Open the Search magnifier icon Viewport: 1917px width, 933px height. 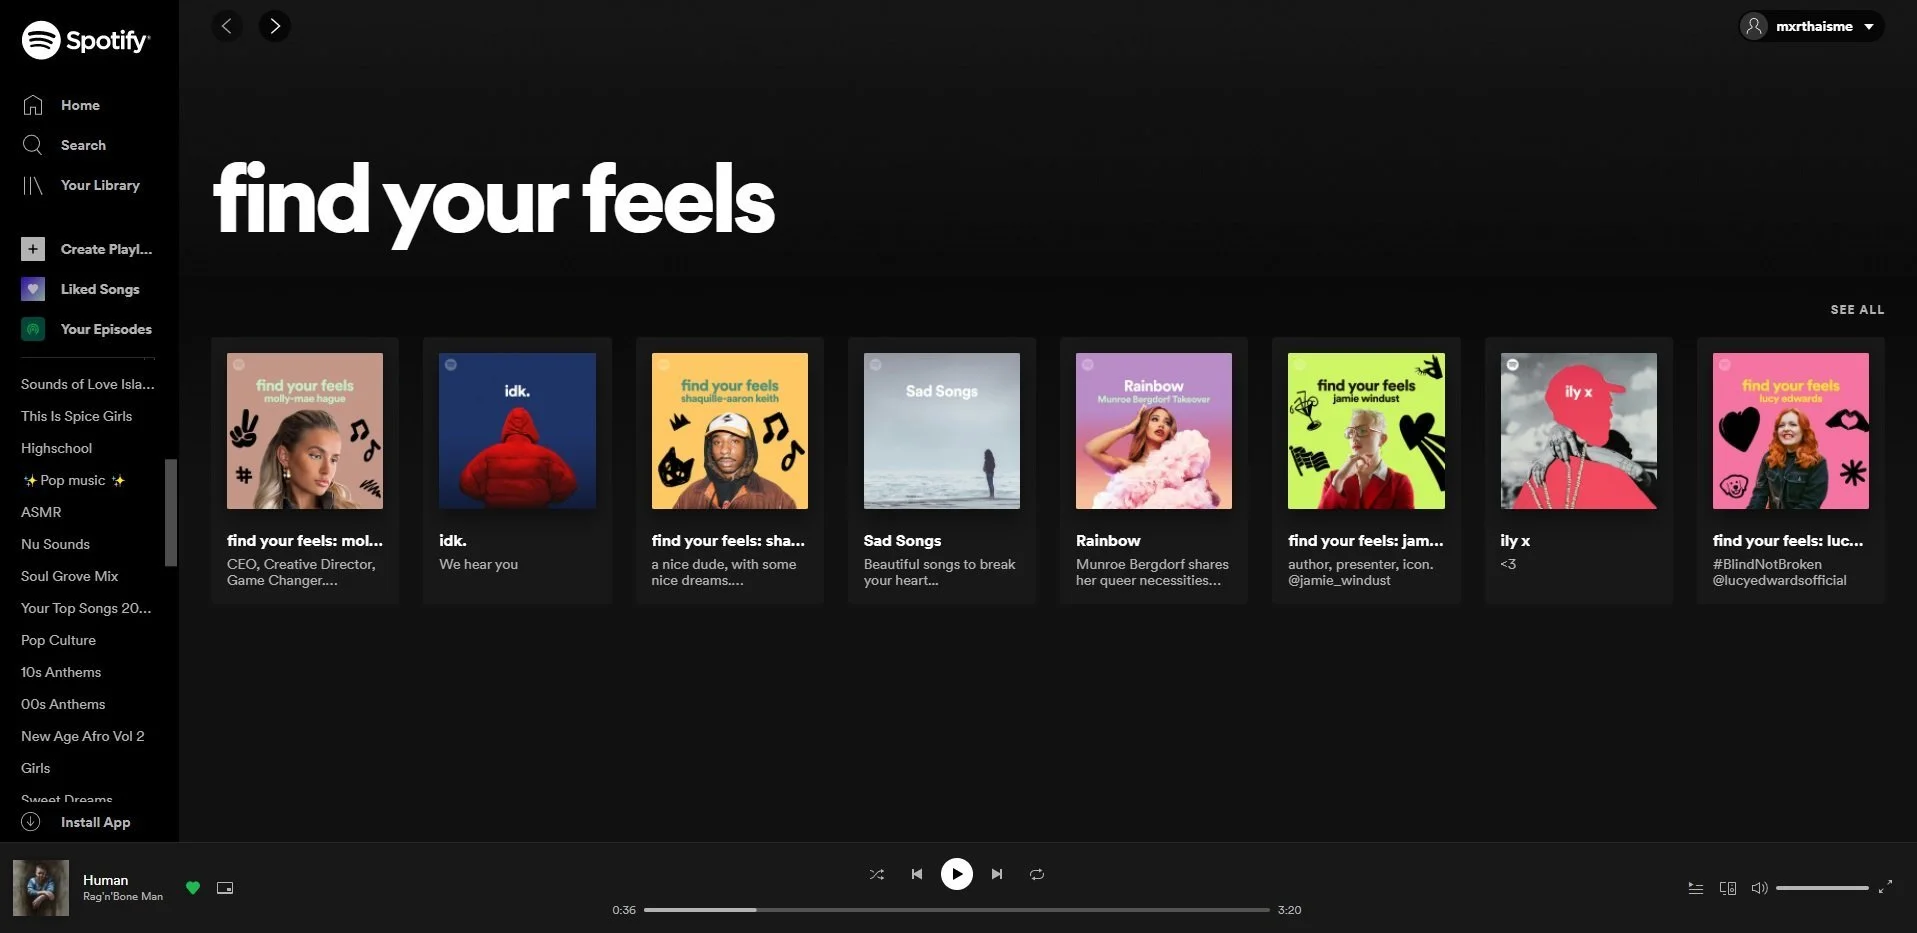(33, 145)
